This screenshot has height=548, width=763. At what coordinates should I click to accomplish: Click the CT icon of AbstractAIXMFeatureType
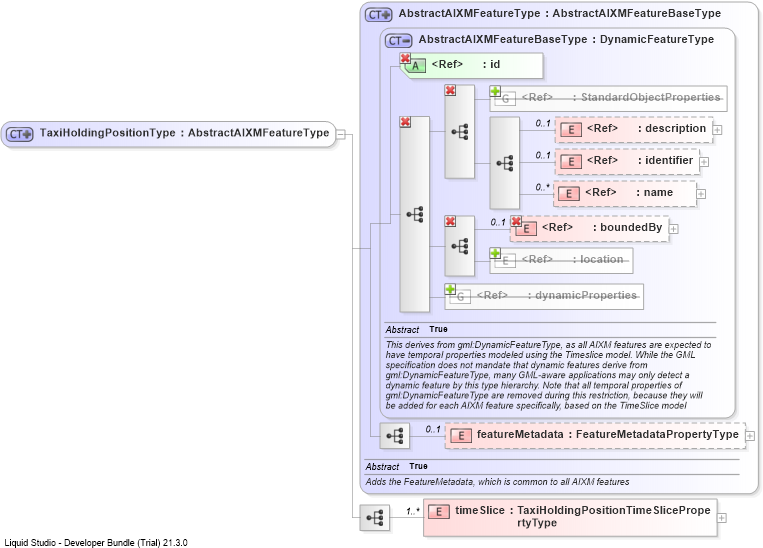(379, 15)
